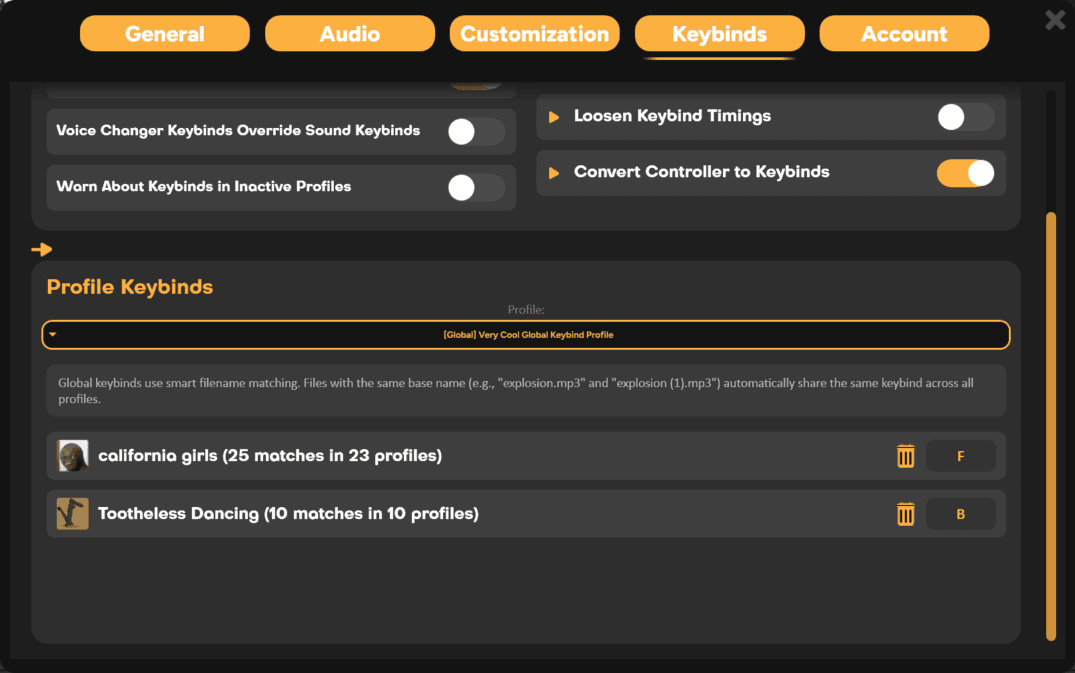1075x673 pixels.
Task: Click the orange arrow above Profile Keybinds
Action: tap(42, 249)
